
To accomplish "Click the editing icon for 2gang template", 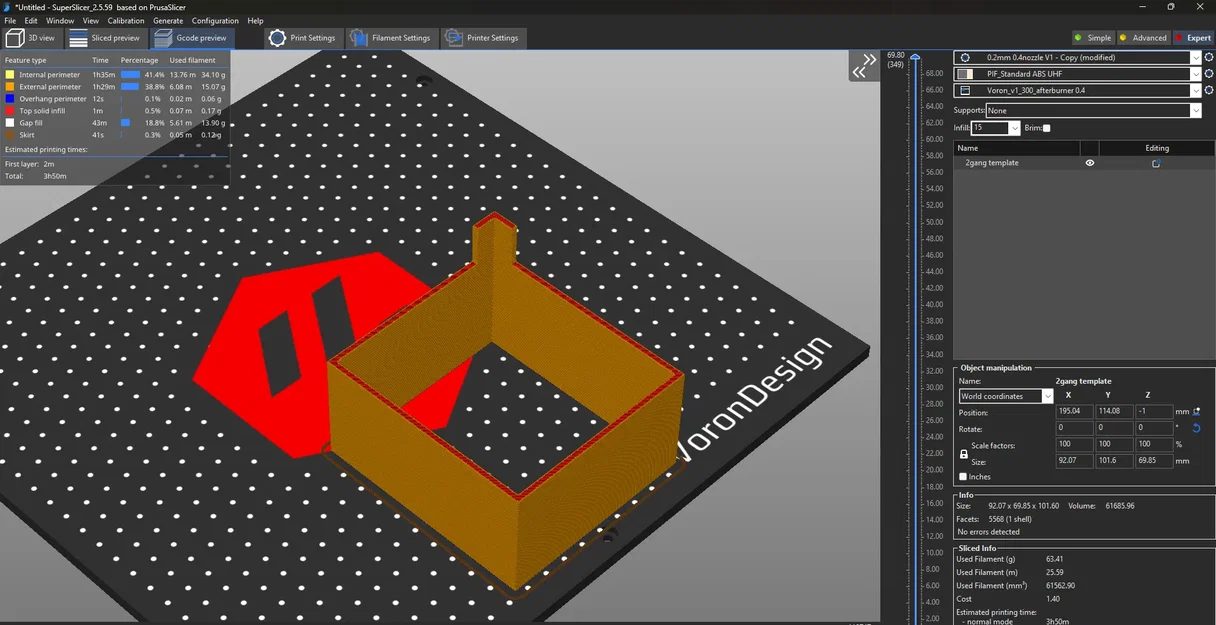I will (1156, 163).
